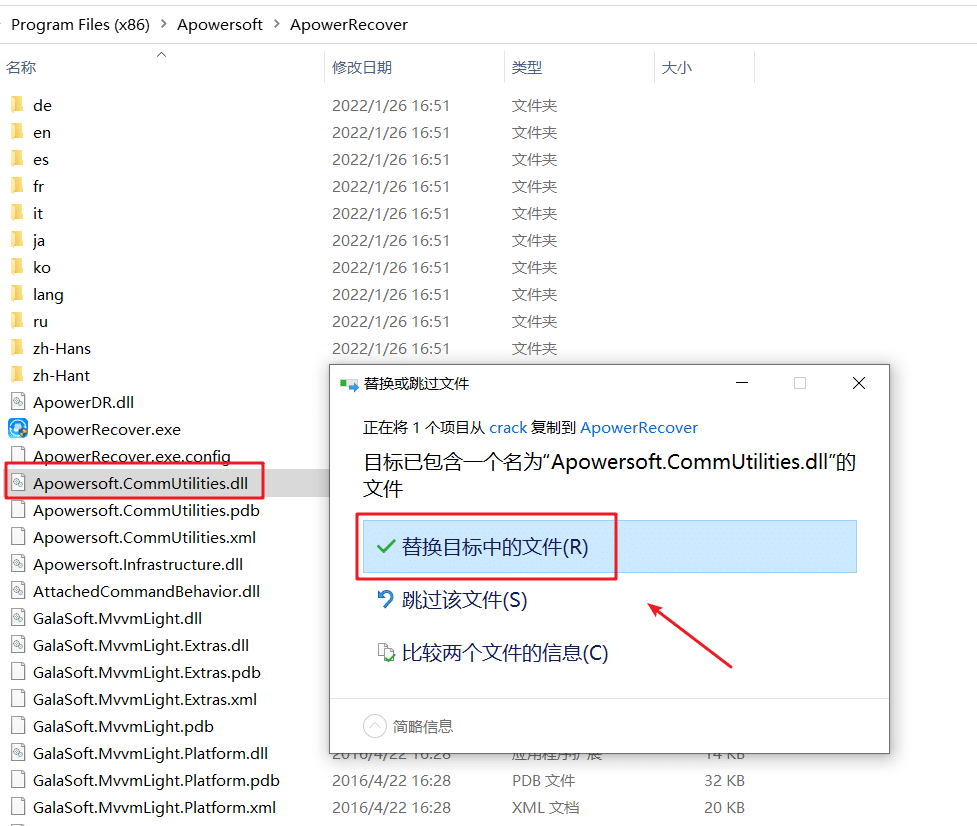The image size is (977, 826).
Task: Click the Apowersoft.CommUtilities.dll file icon
Action: click(x=18, y=483)
